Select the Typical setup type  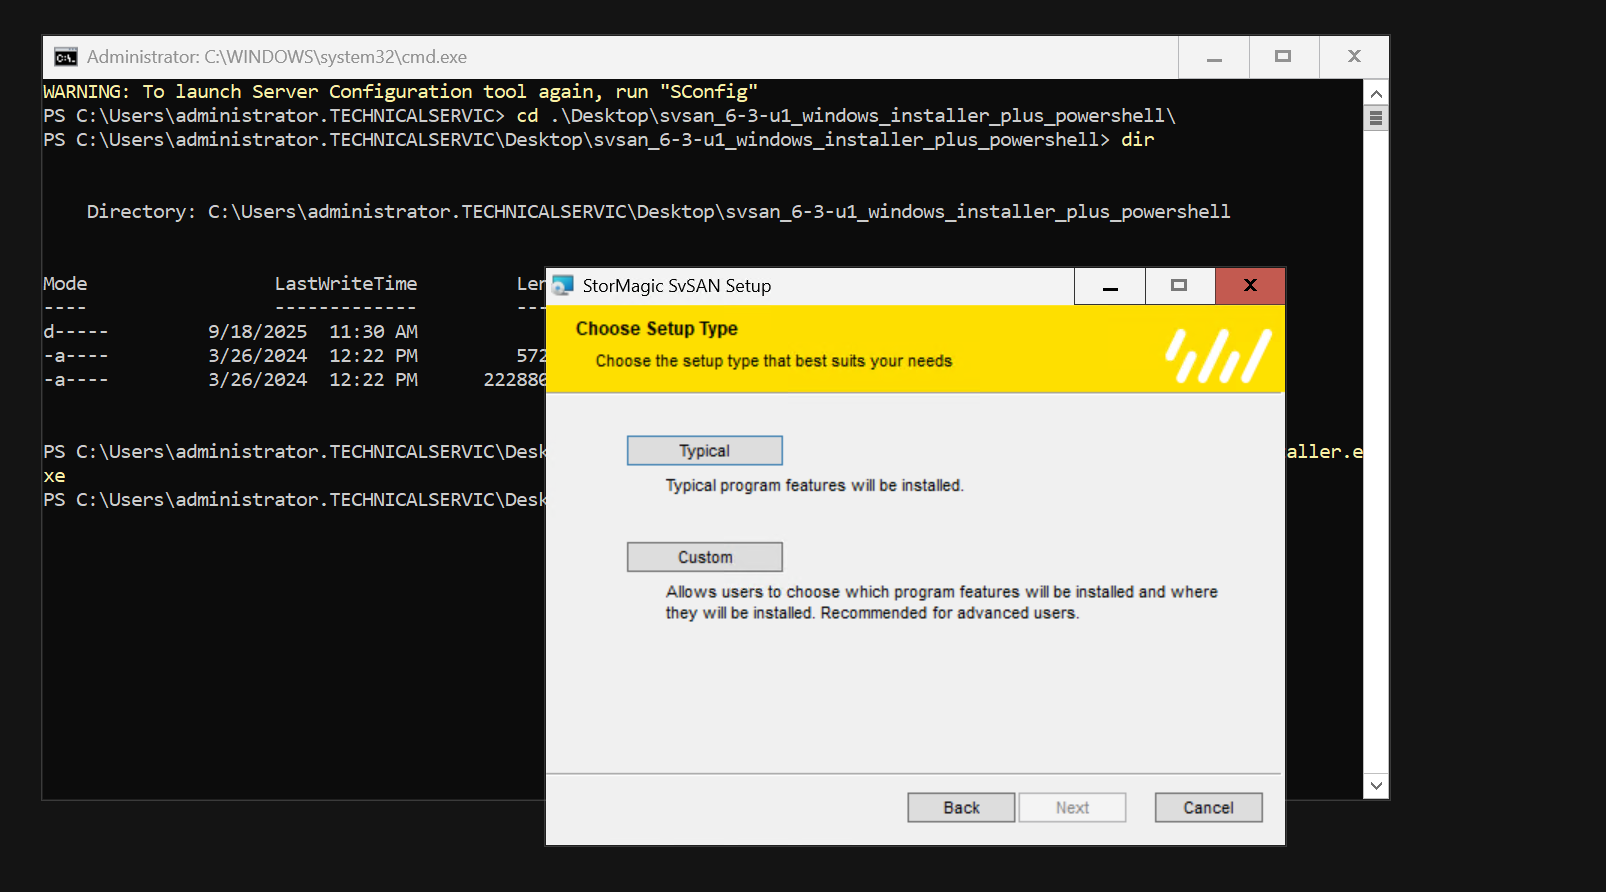coord(704,451)
